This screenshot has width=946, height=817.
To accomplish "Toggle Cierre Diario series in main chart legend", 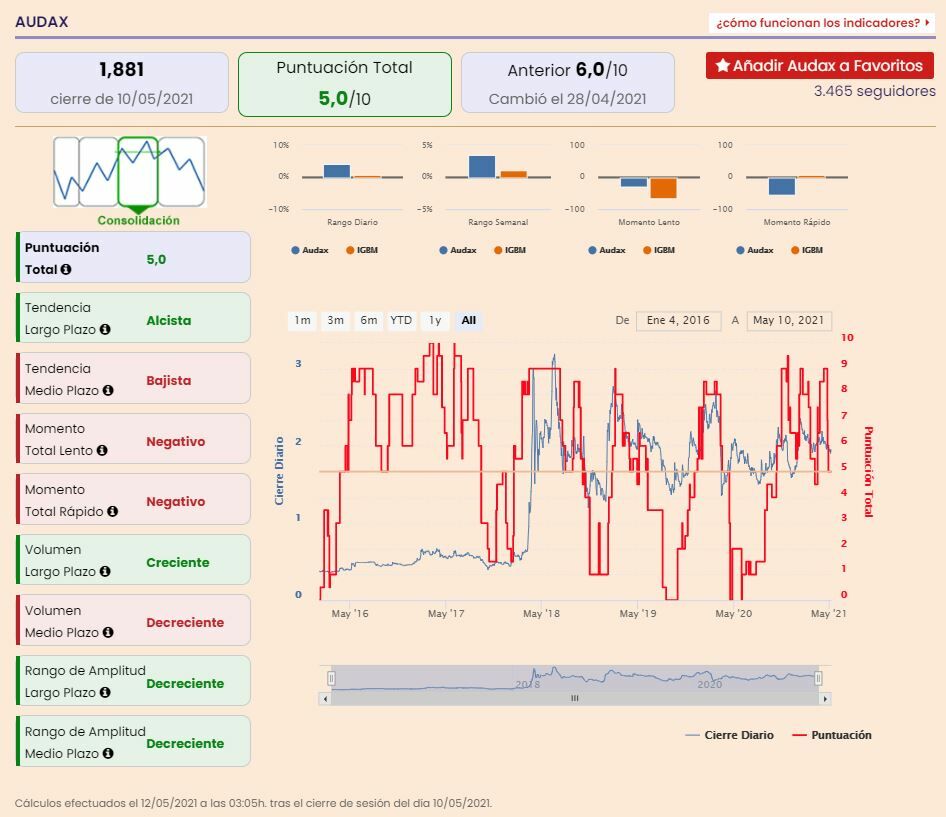I will click(729, 735).
